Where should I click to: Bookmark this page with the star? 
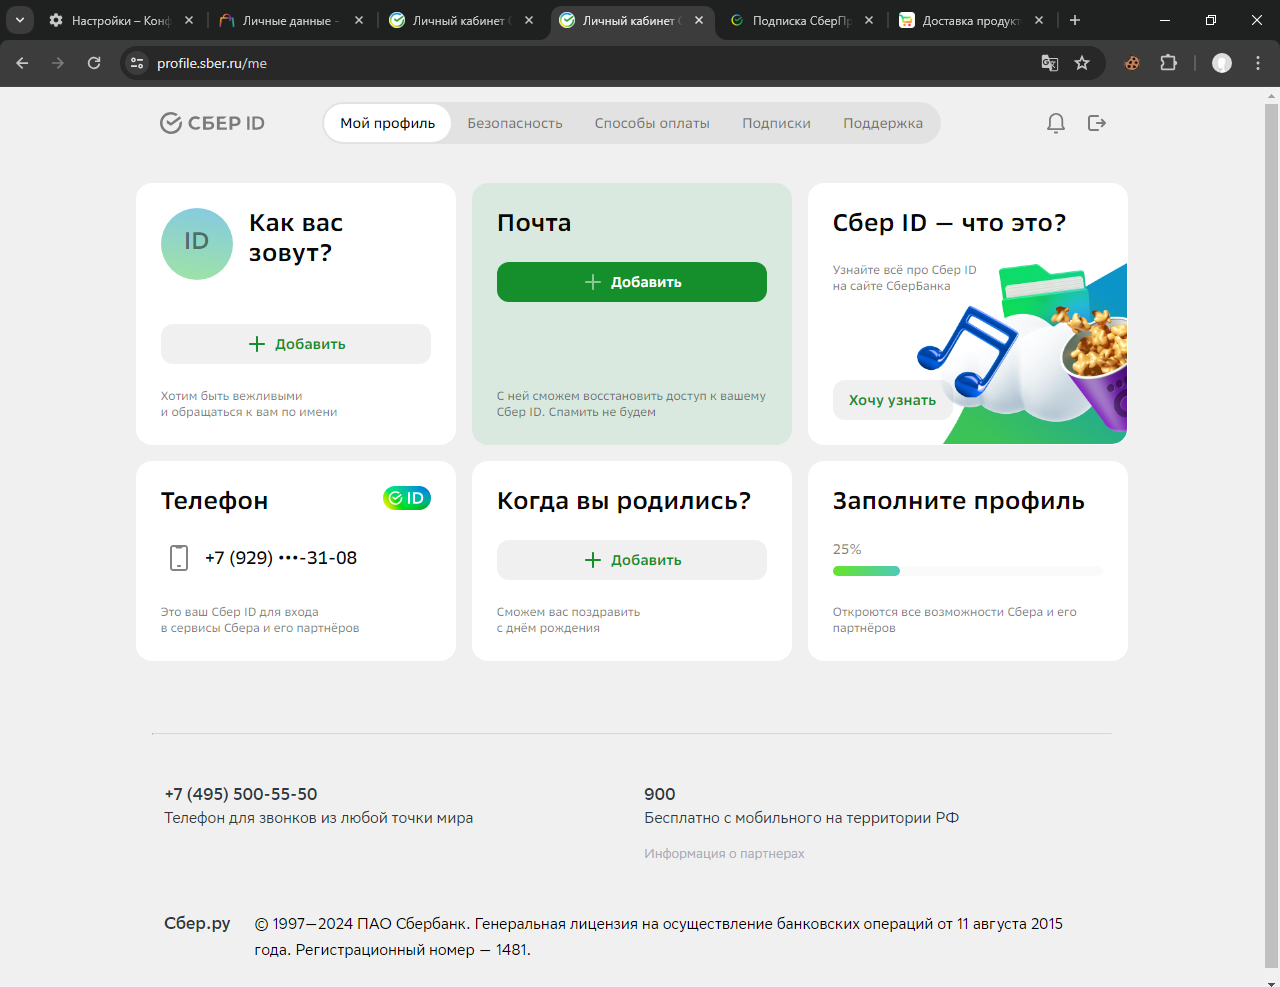click(x=1082, y=63)
